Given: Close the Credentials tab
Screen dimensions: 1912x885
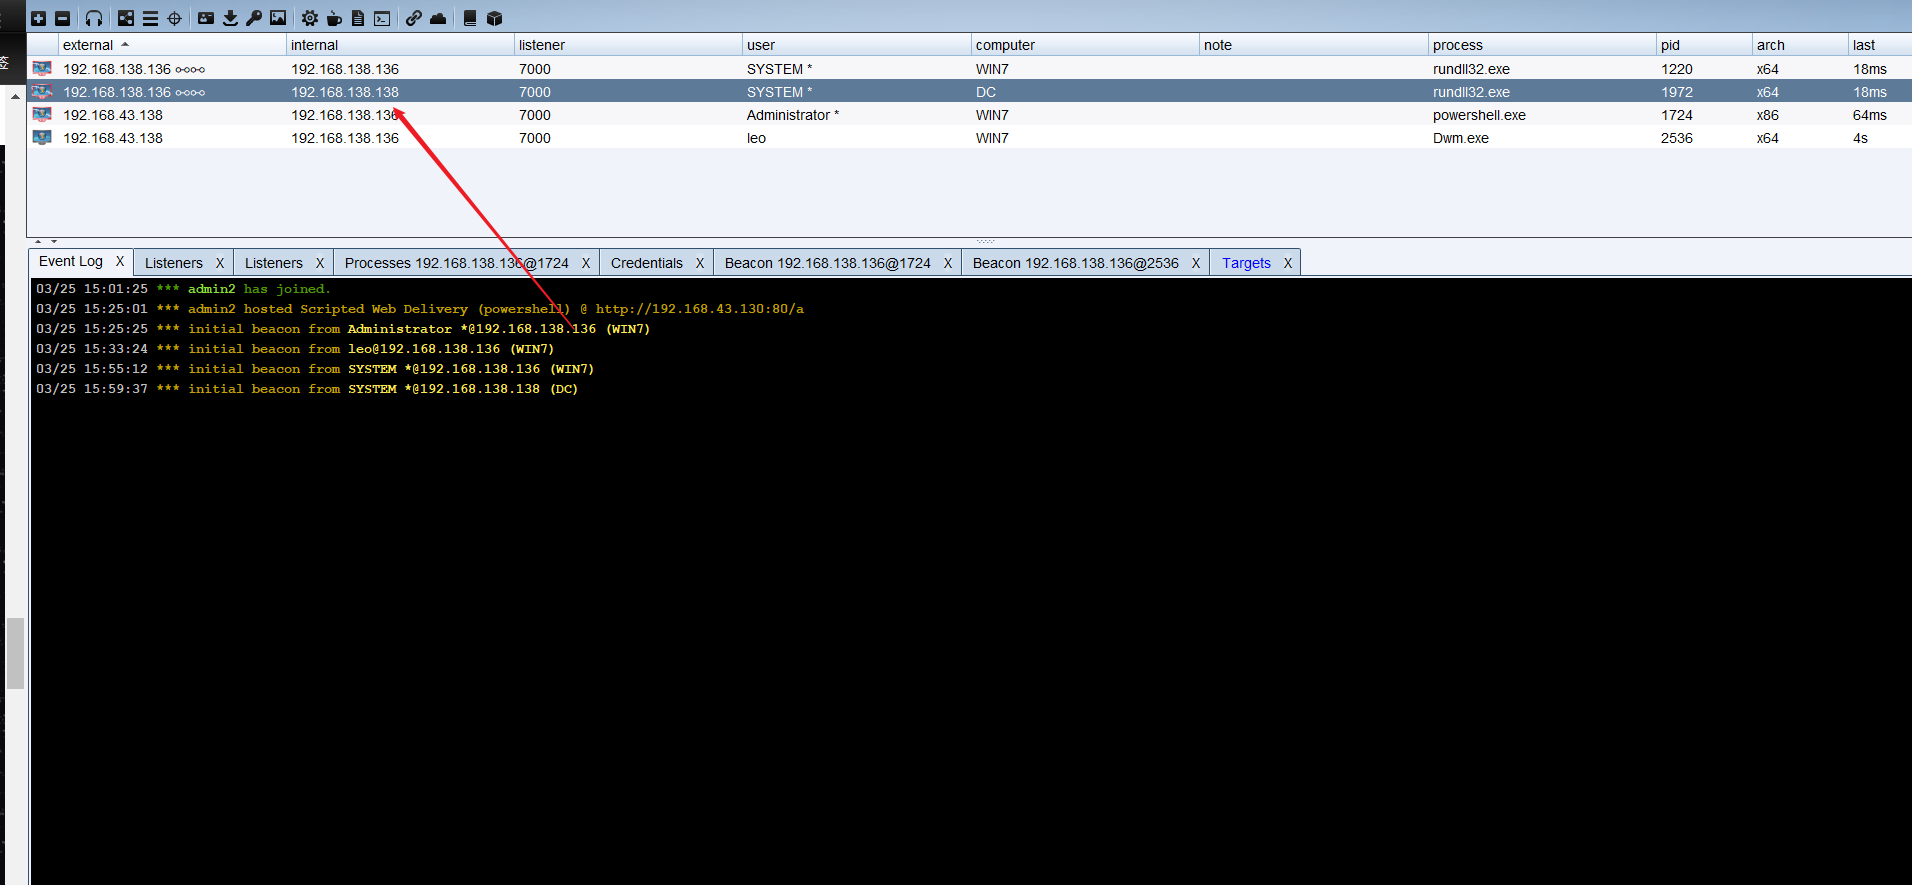Looking at the screenshot, I should (x=700, y=263).
